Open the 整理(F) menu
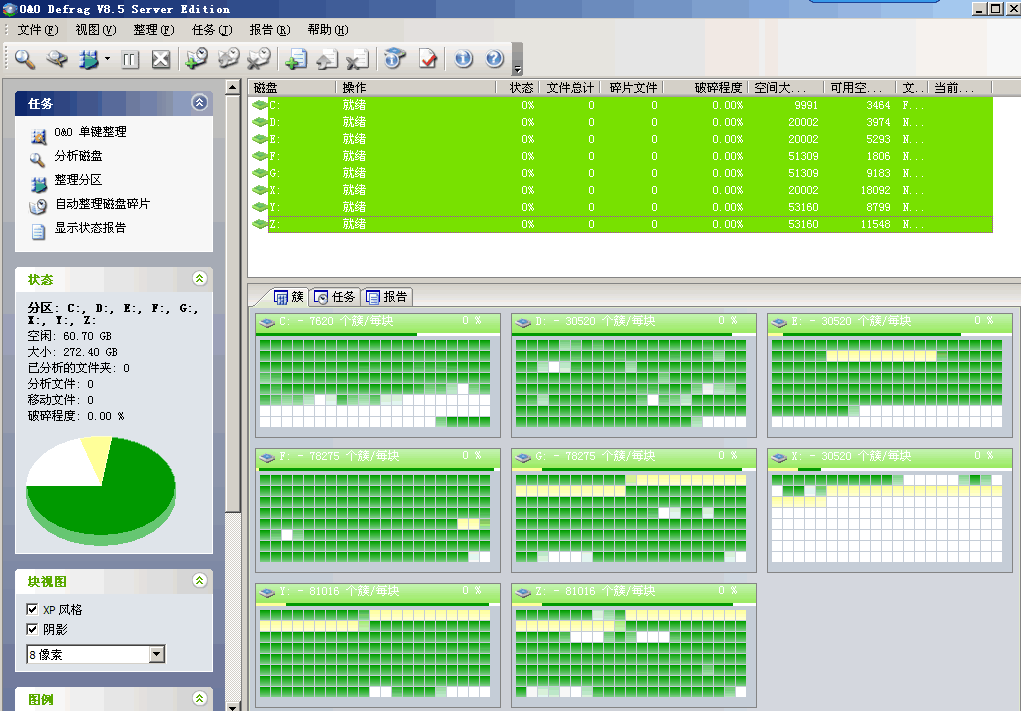 tap(154, 30)
